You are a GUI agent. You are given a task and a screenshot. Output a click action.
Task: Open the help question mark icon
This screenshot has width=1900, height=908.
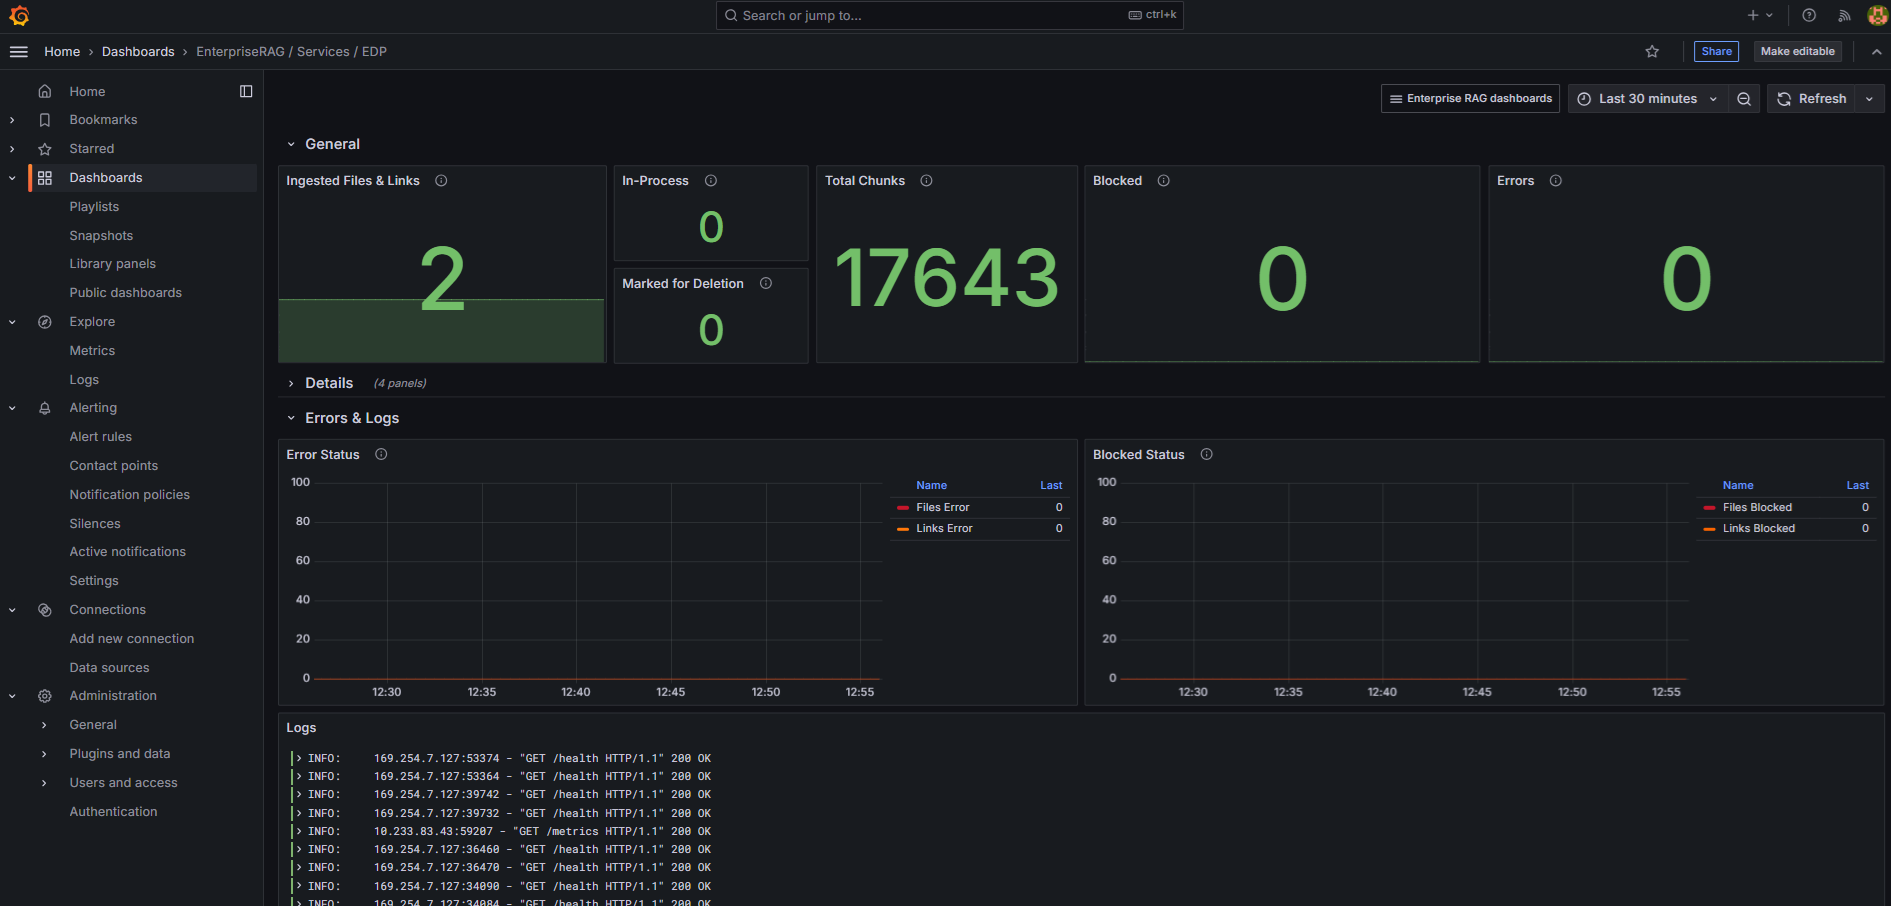[x=1809, y=15]
